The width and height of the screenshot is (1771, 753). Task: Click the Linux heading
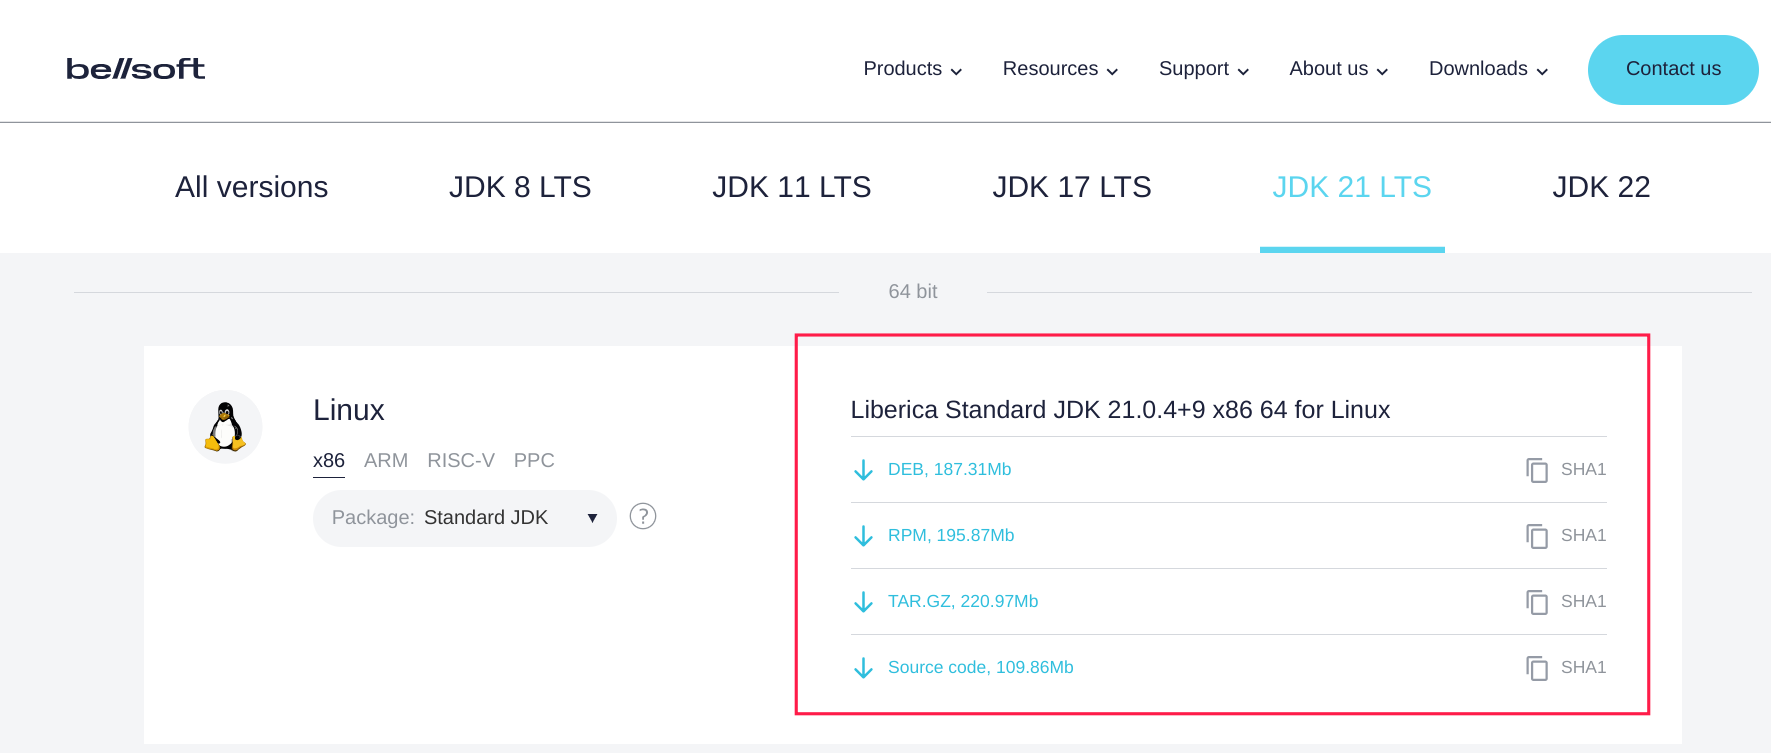(348, 410)
